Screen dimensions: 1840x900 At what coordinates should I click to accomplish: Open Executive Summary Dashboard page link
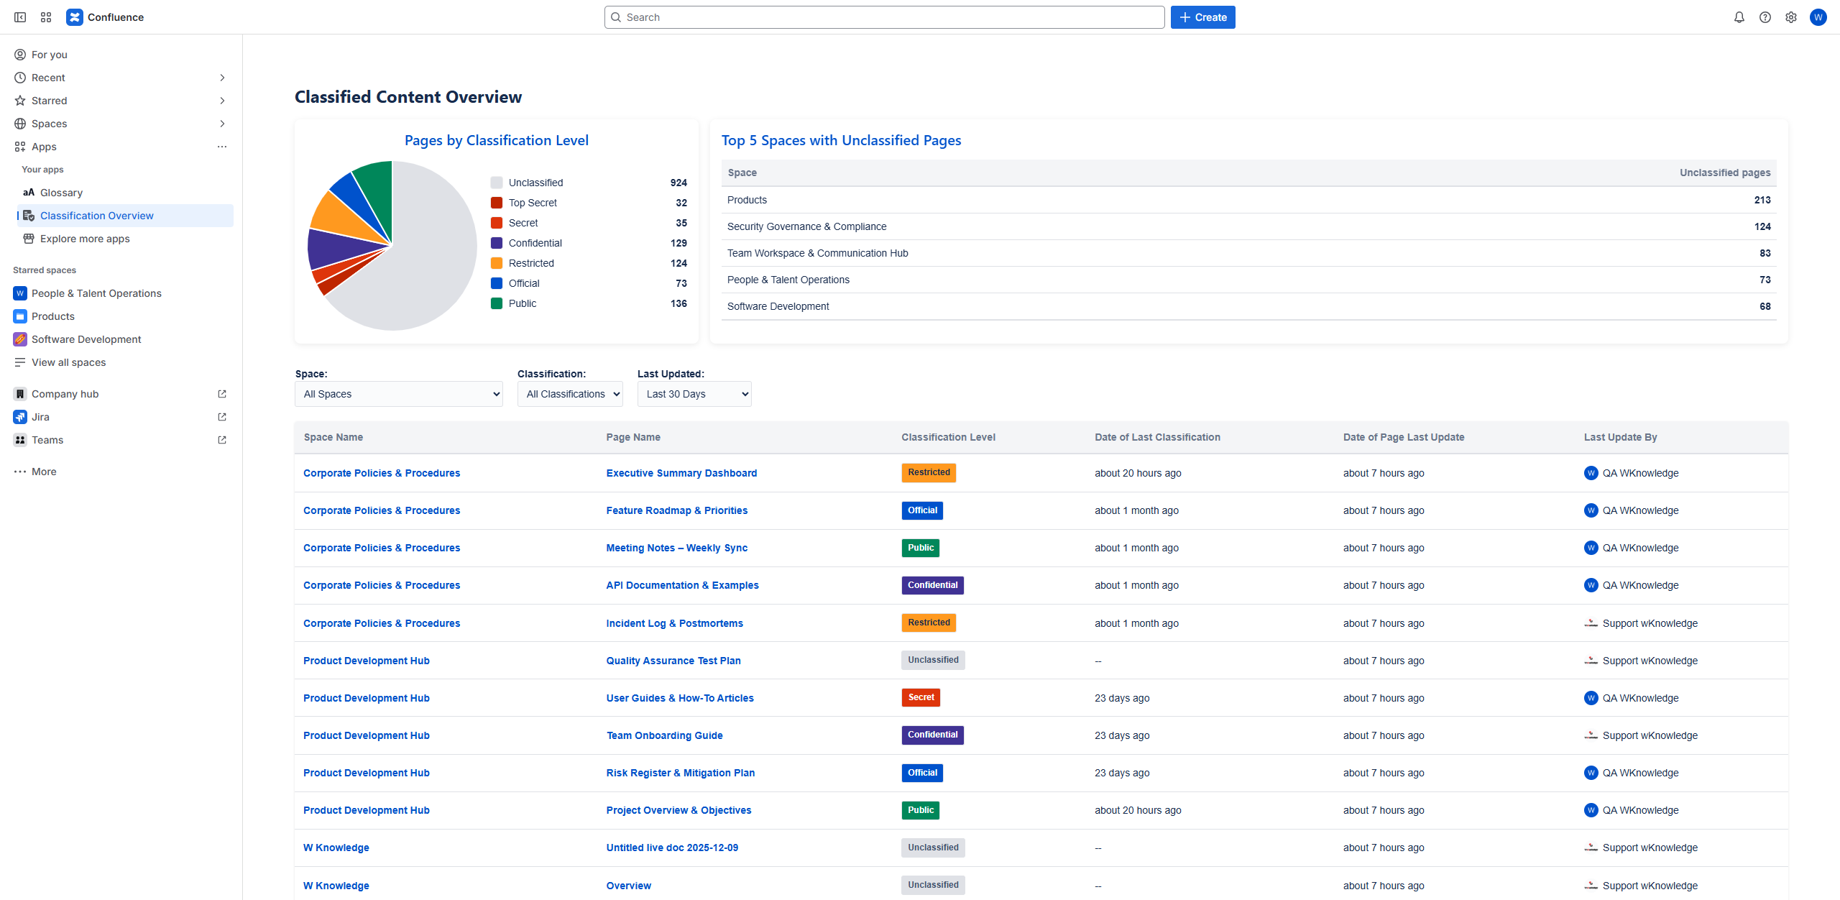[681, 473]
